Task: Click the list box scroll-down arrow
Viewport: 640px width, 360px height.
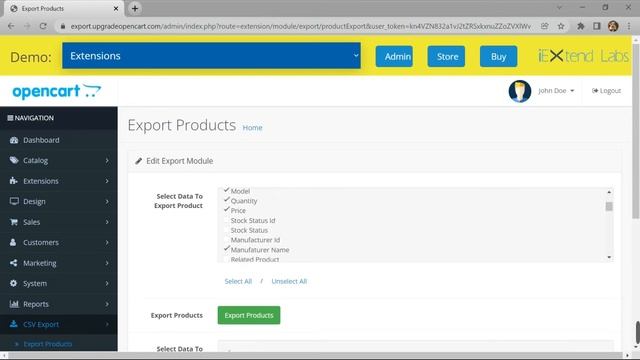Action: tap(609, 257)
